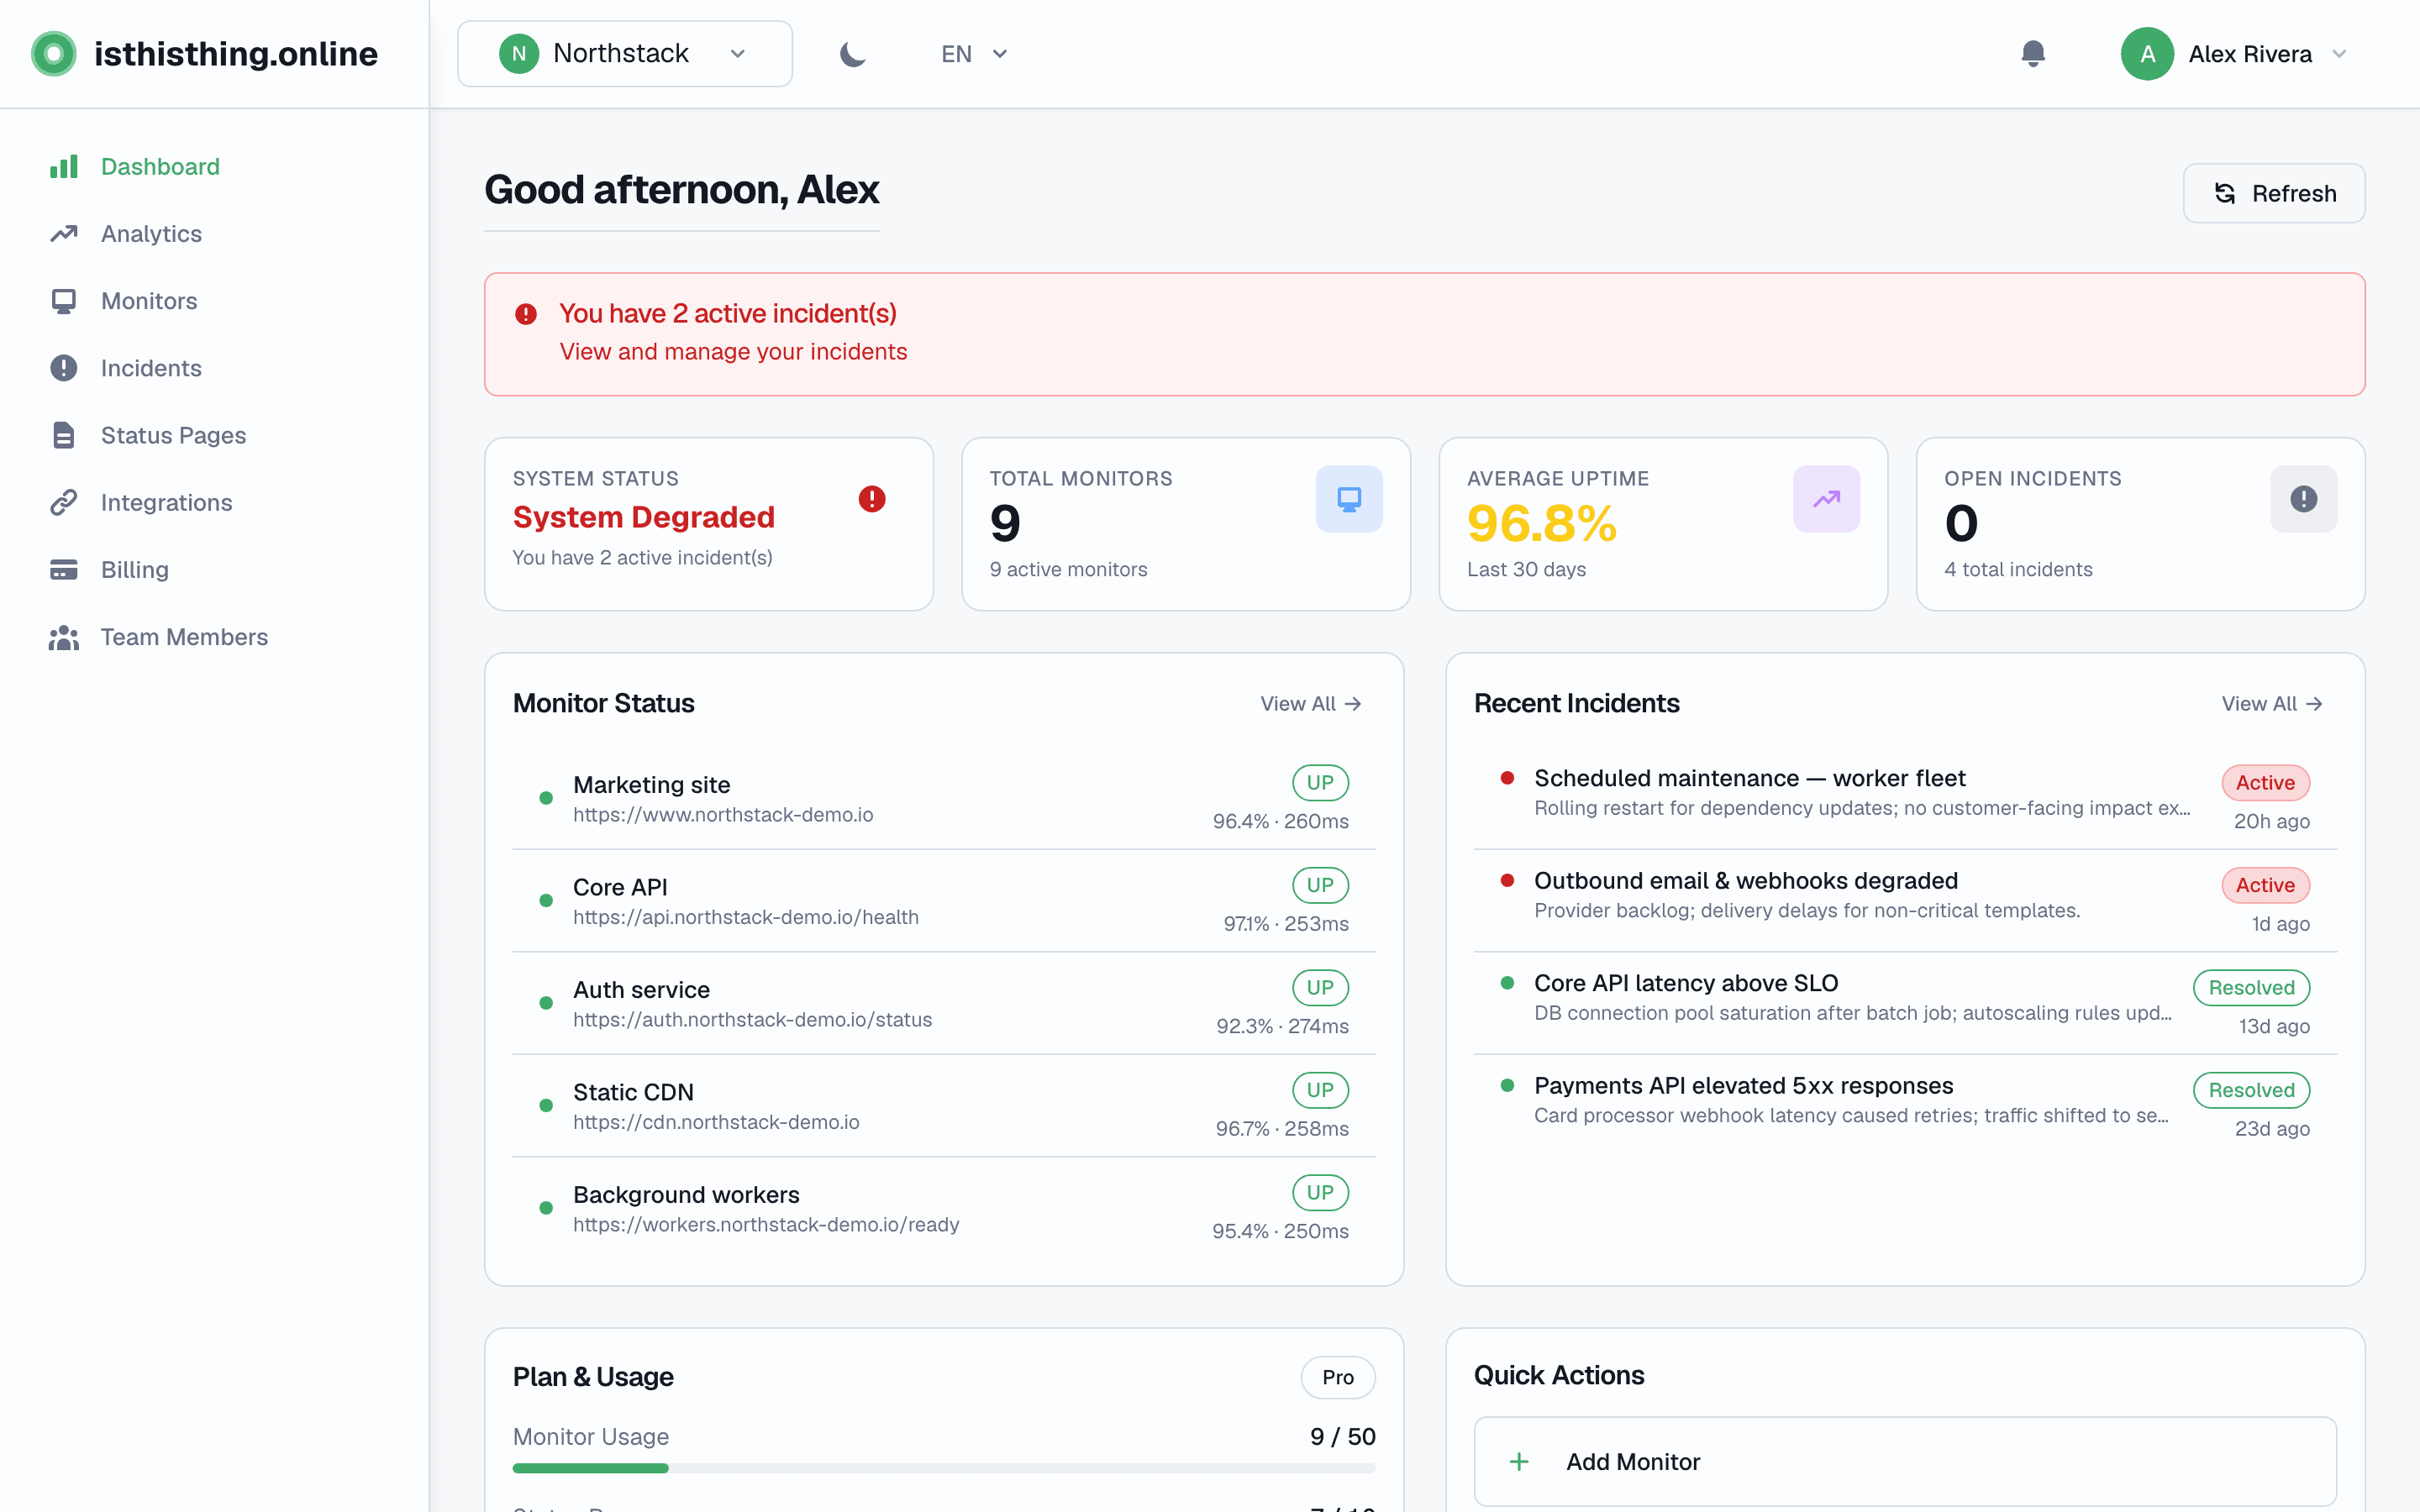Open the Auth service monitor row
2420x1512 pixels.
pyautogui.click(x=944, y=1004)
